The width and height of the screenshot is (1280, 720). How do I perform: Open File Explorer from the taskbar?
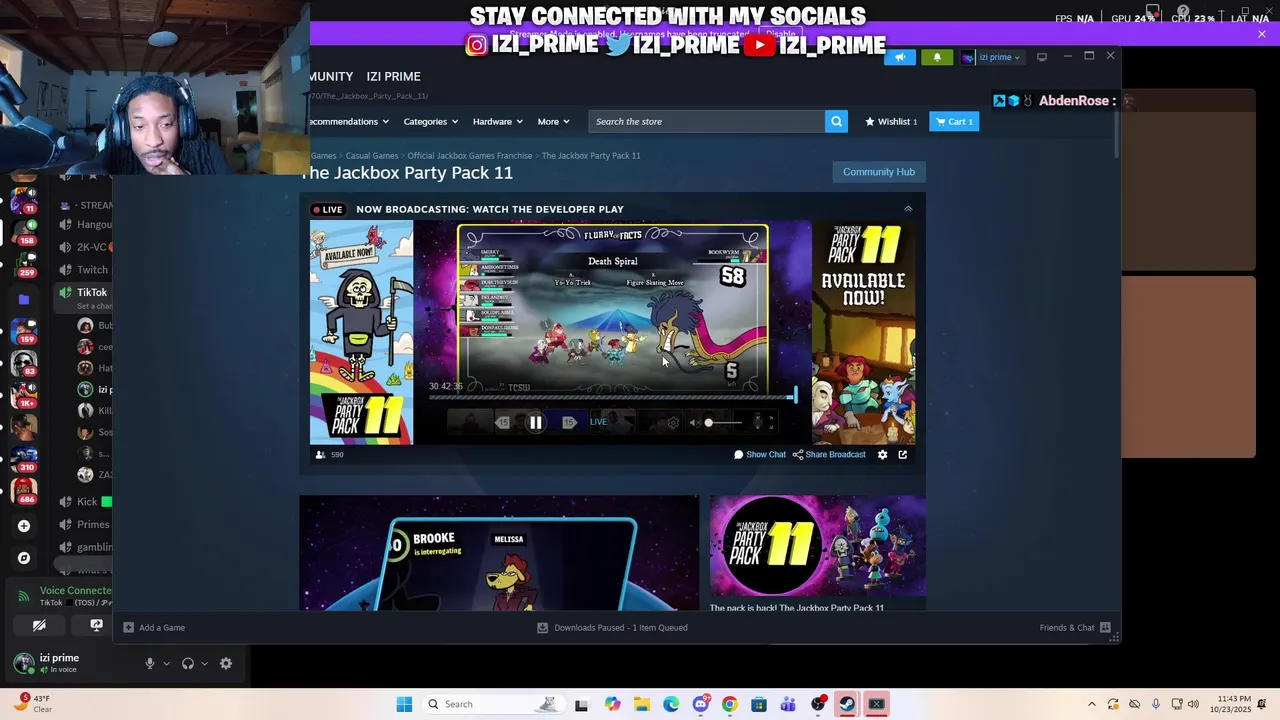click(x=641, y=704)
